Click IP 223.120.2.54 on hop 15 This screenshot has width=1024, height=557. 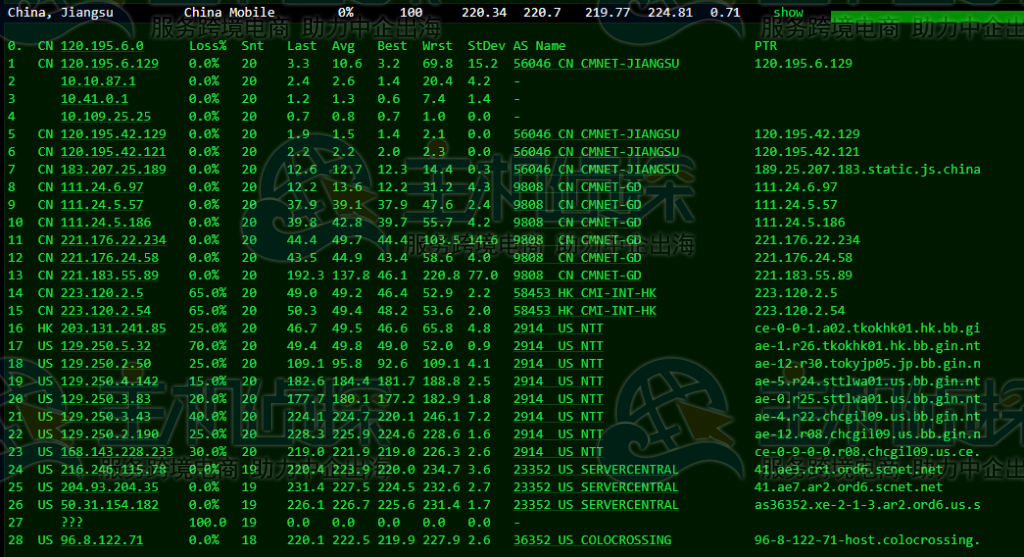coord(106,310)
